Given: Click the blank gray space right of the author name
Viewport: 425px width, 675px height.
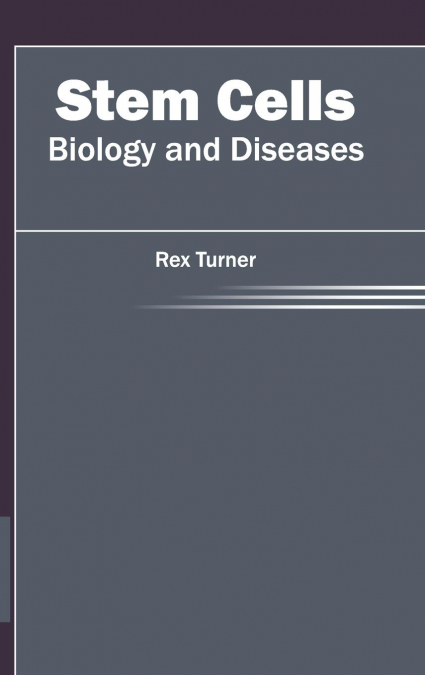Looking at the screenshot, I should 340,260.
